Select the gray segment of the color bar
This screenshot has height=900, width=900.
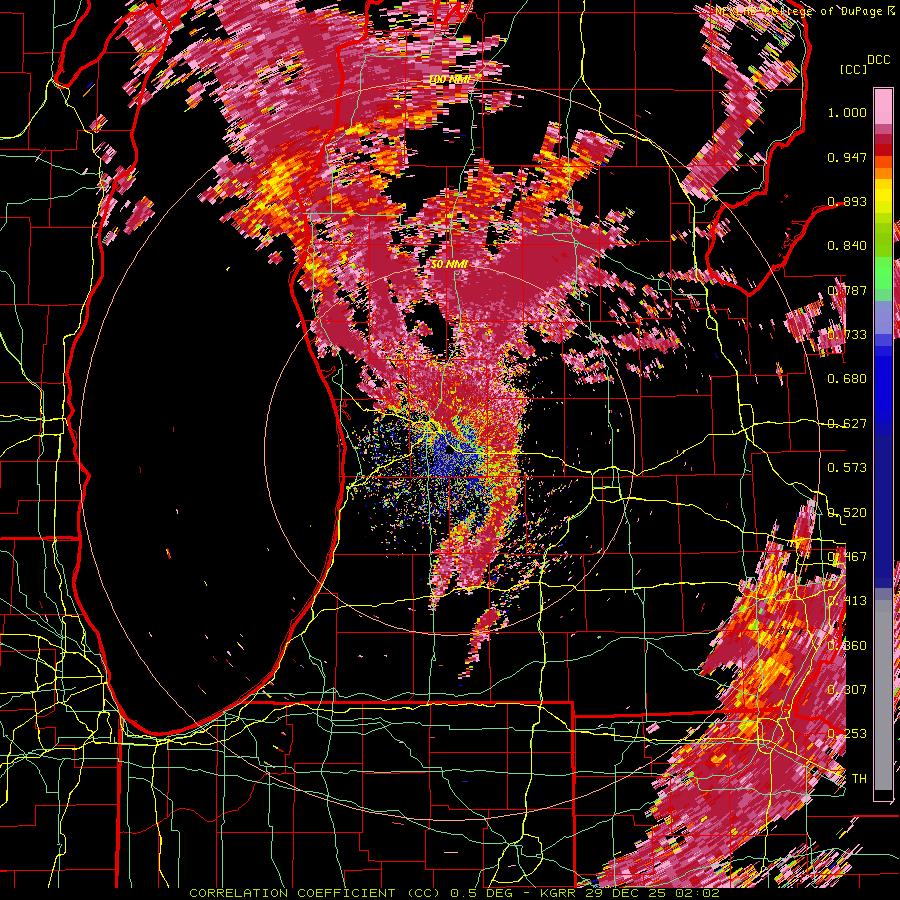(x=883, y=695)
